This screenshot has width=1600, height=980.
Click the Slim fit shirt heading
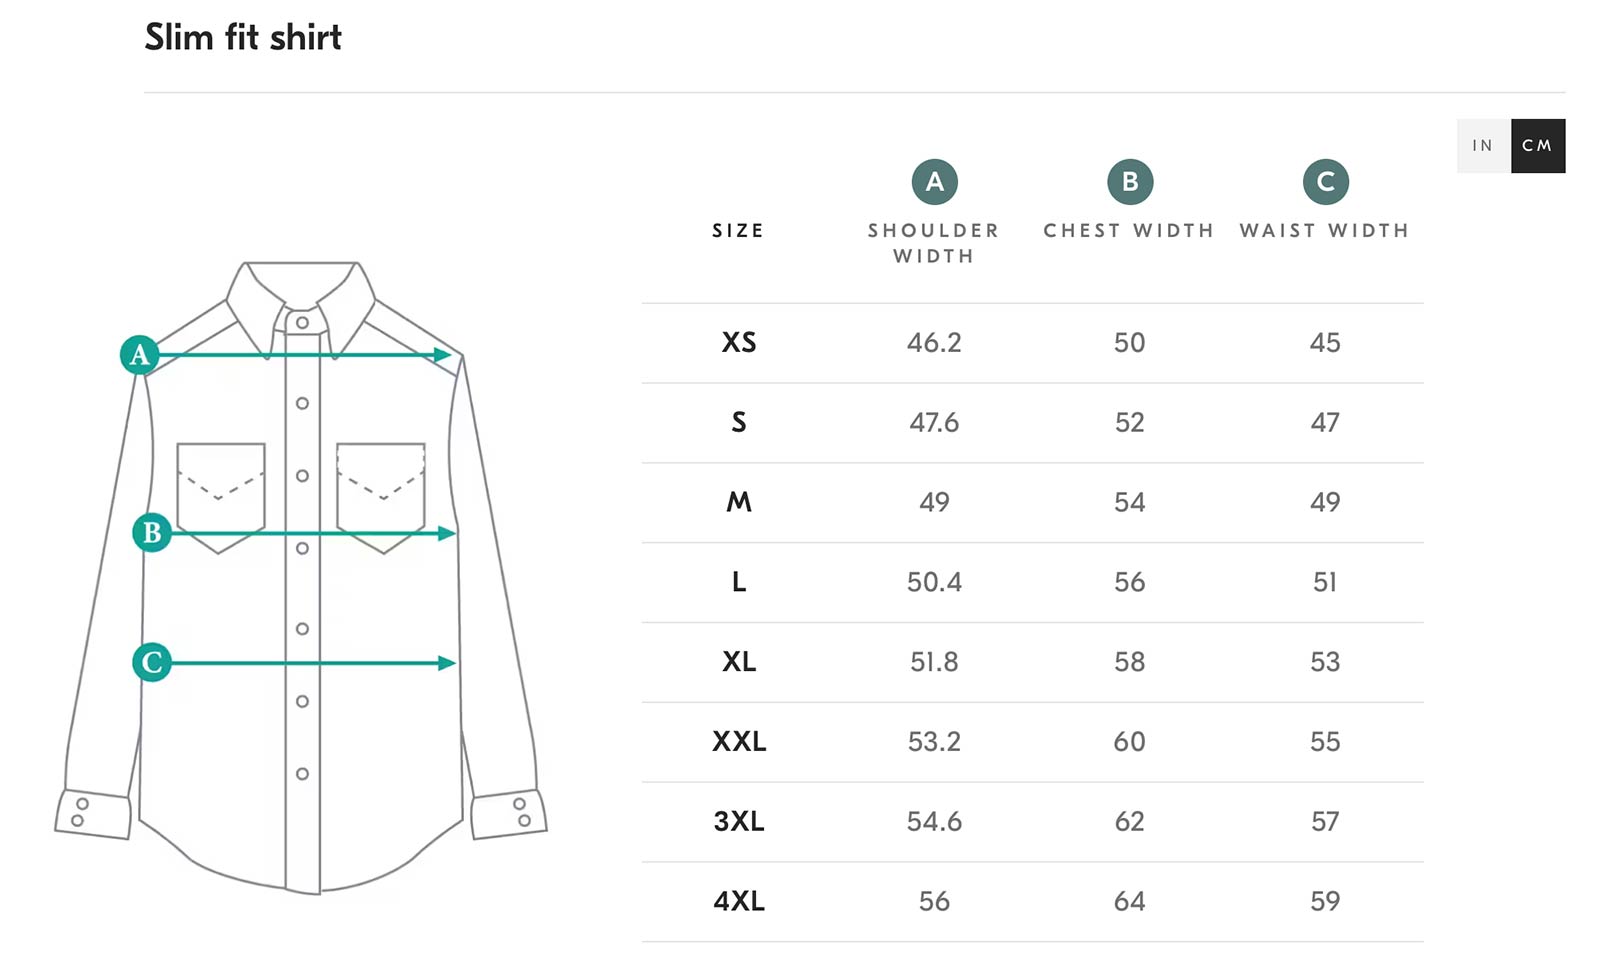coord(243,38)
